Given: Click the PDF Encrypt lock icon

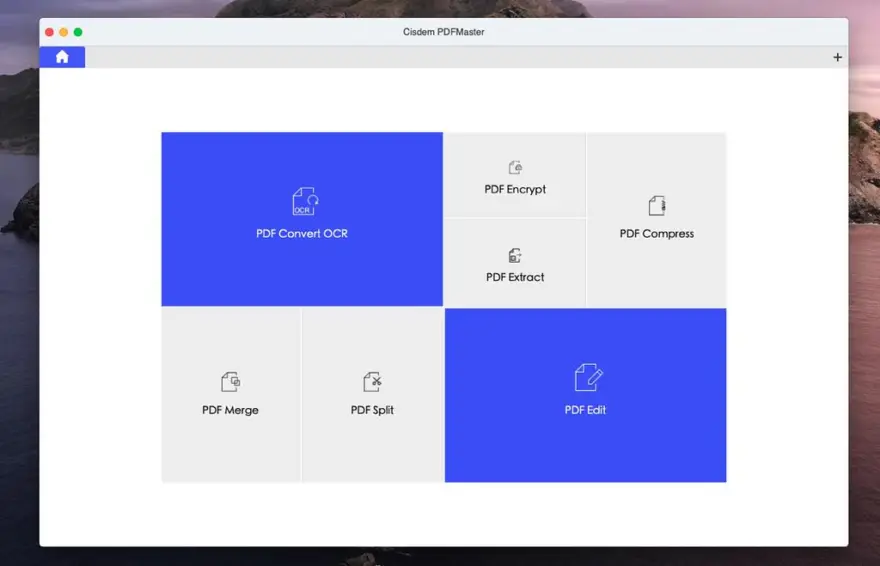Looking at the screenshot, I should pos(515,167).
